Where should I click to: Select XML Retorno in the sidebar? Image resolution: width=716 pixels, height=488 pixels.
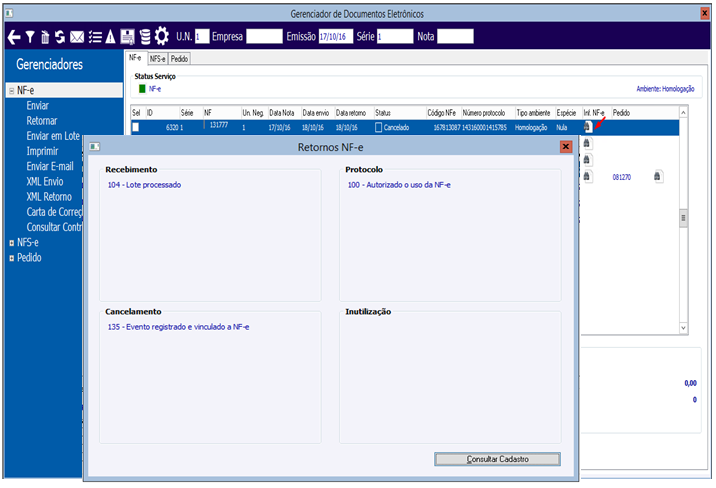pos(49,197)
